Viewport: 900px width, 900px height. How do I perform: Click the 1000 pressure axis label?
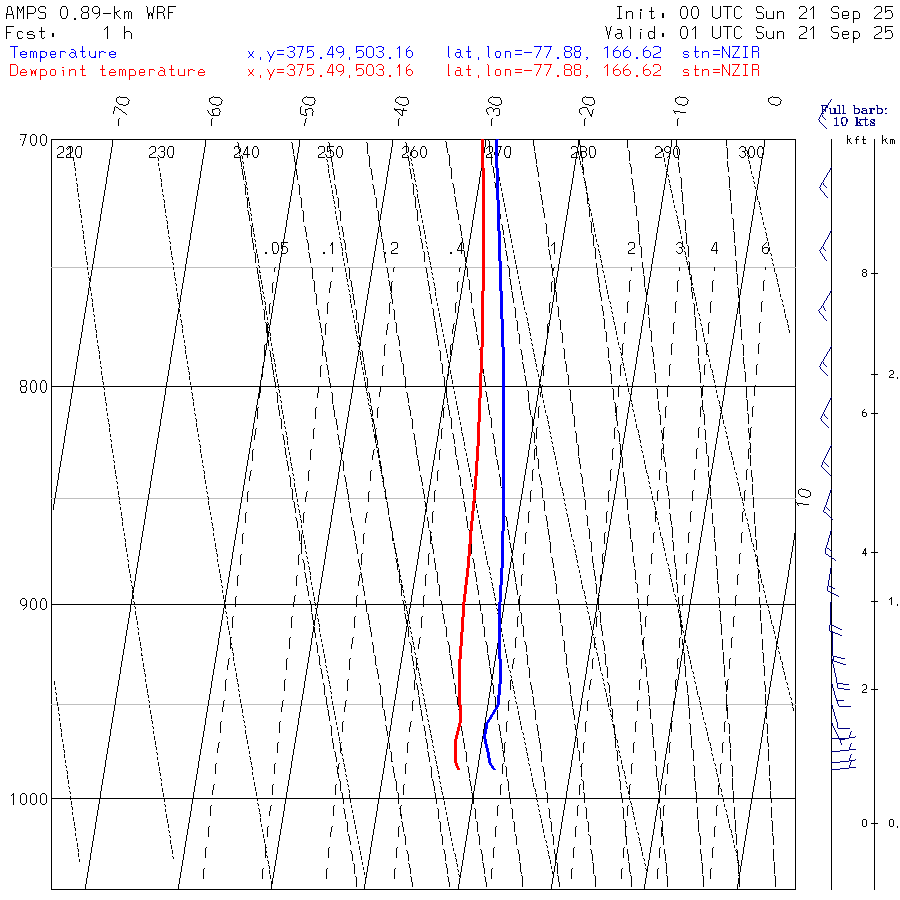(29, 798)
